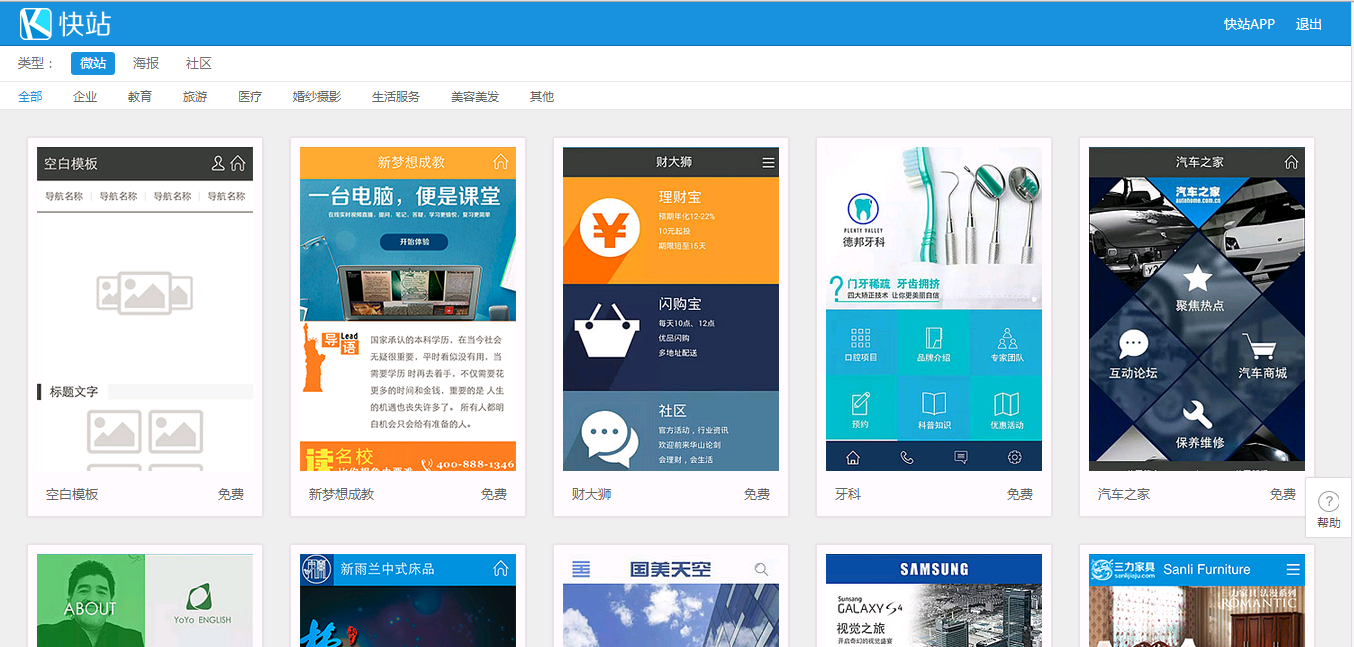This screenshot has height=647, width=1354.
Task: Open the SAMSUNG Galaxy S4 template thumbnail
Action: [x=934, y=600]
